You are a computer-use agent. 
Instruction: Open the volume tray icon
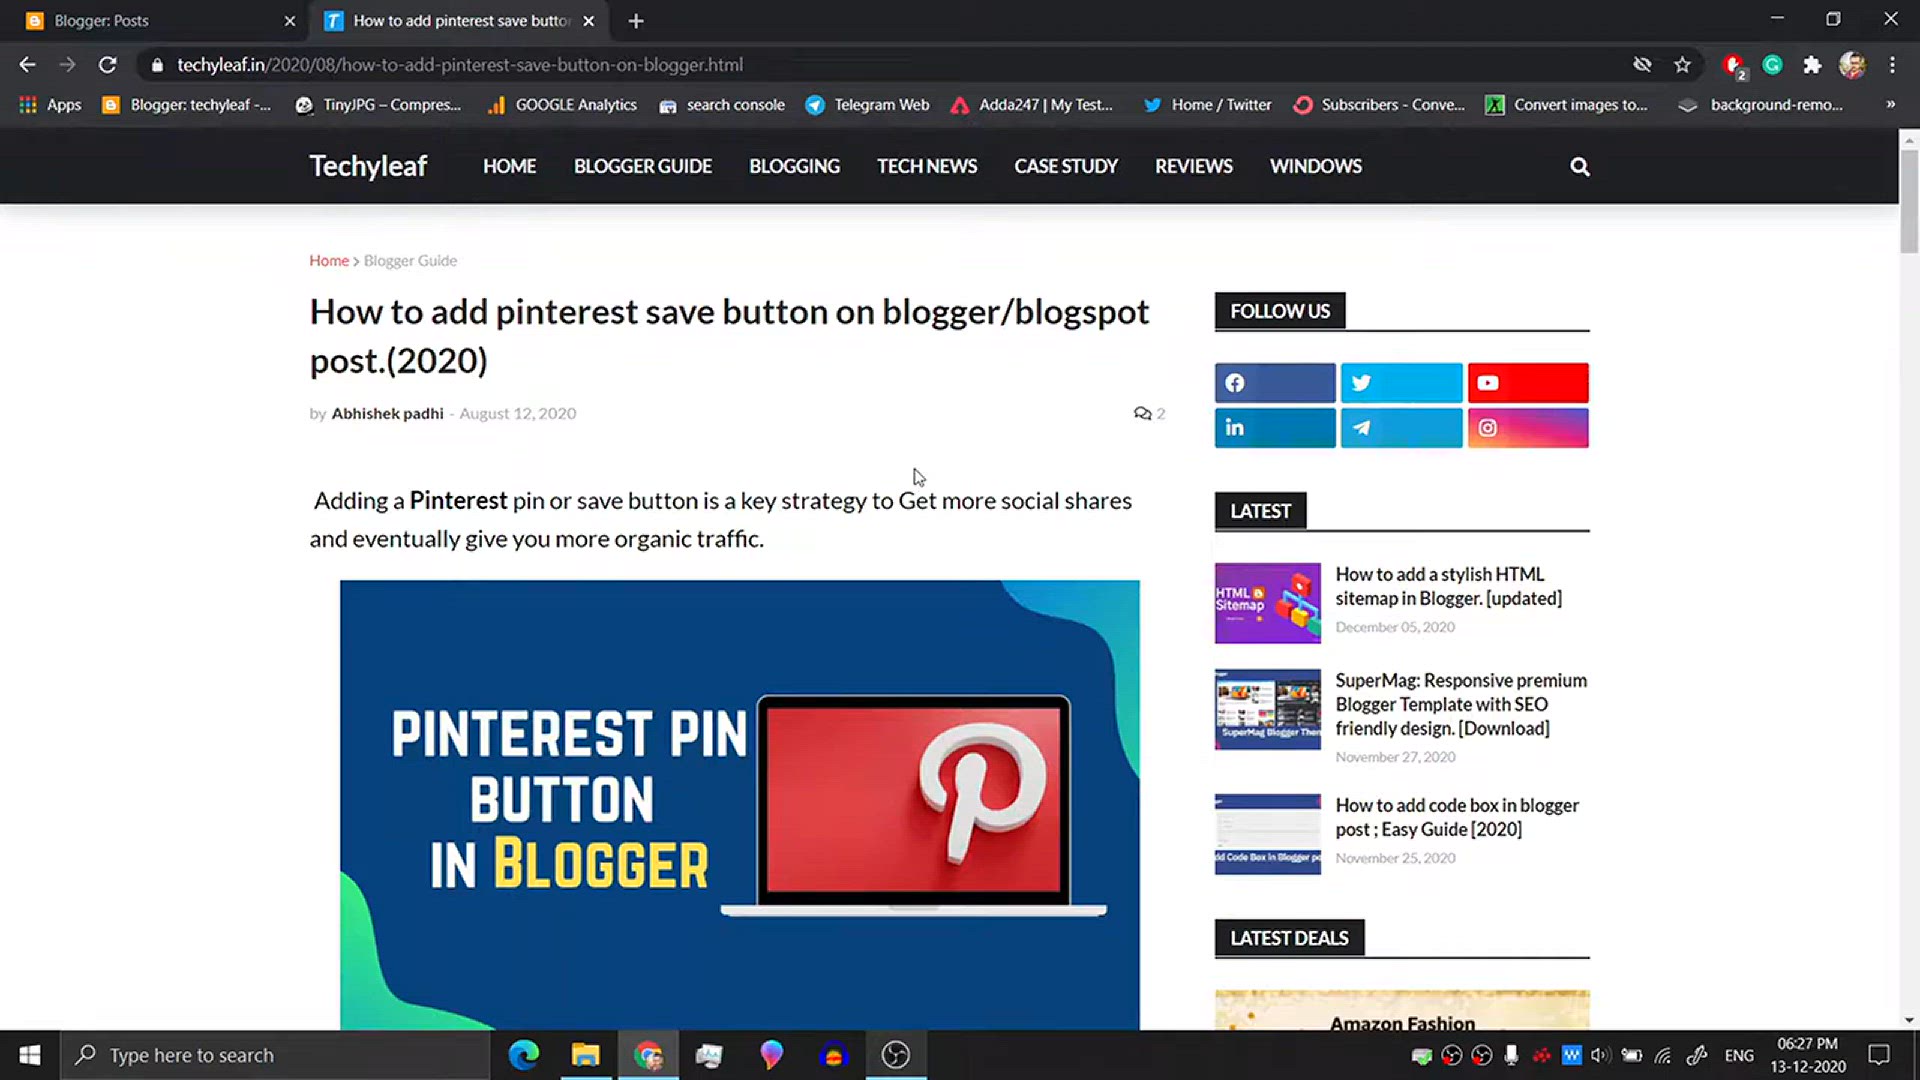[x=1600, y=1055]
